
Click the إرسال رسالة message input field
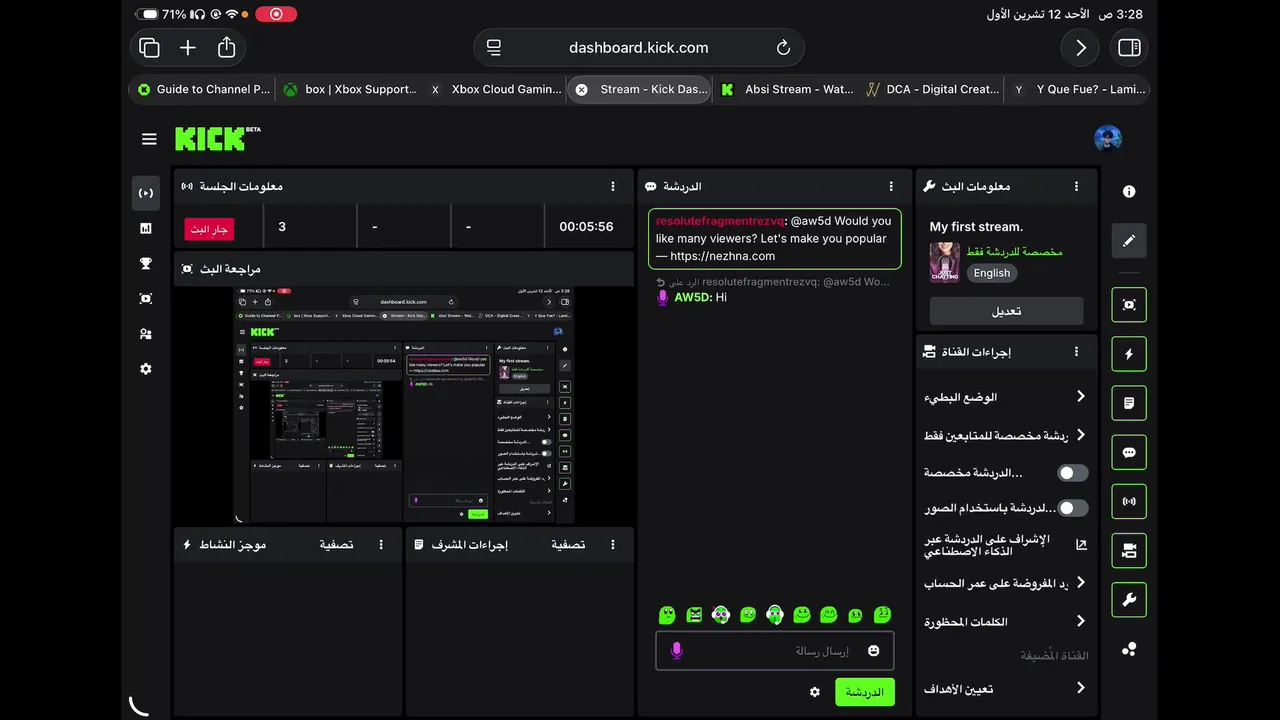[x=775, y=651]
